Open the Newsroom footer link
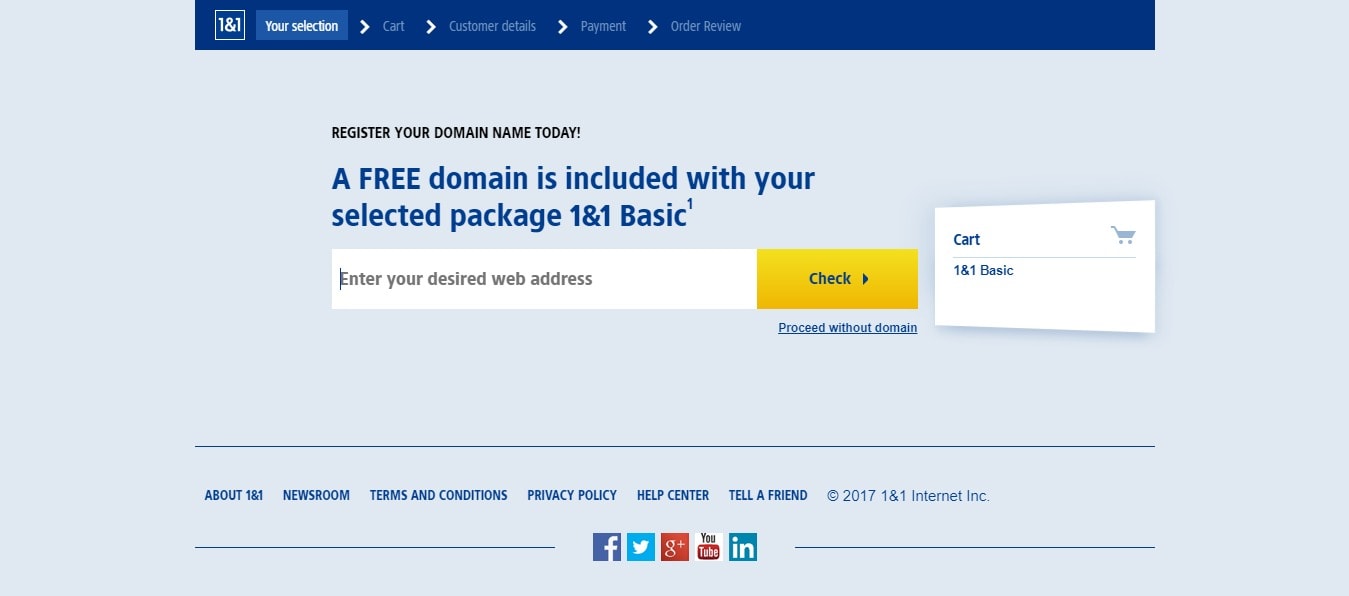 [x=316, y=495]
